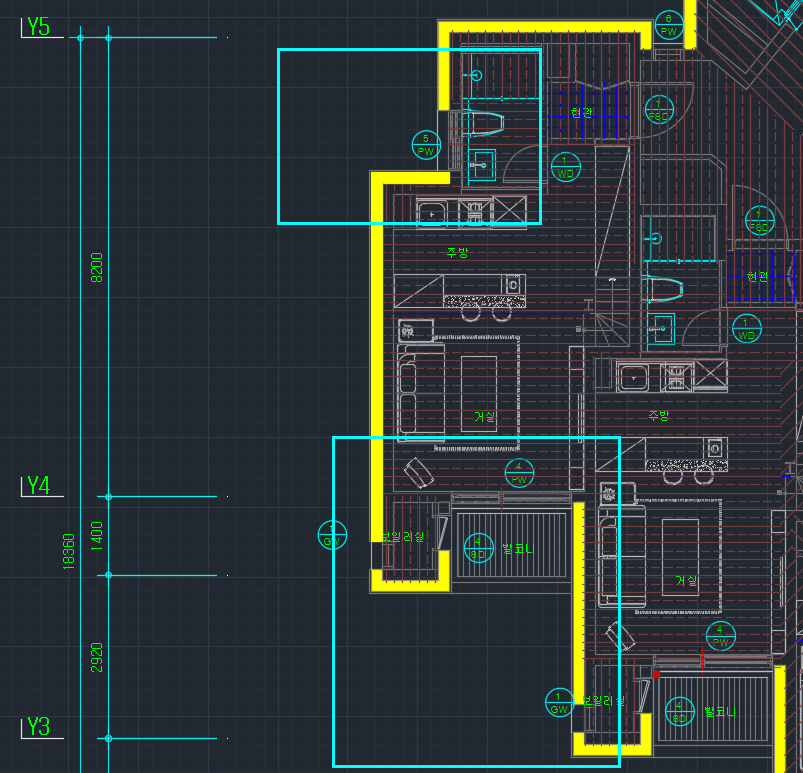Click the 4 PW tag below left 거실

pyautogui.click(x=518, y=473)
